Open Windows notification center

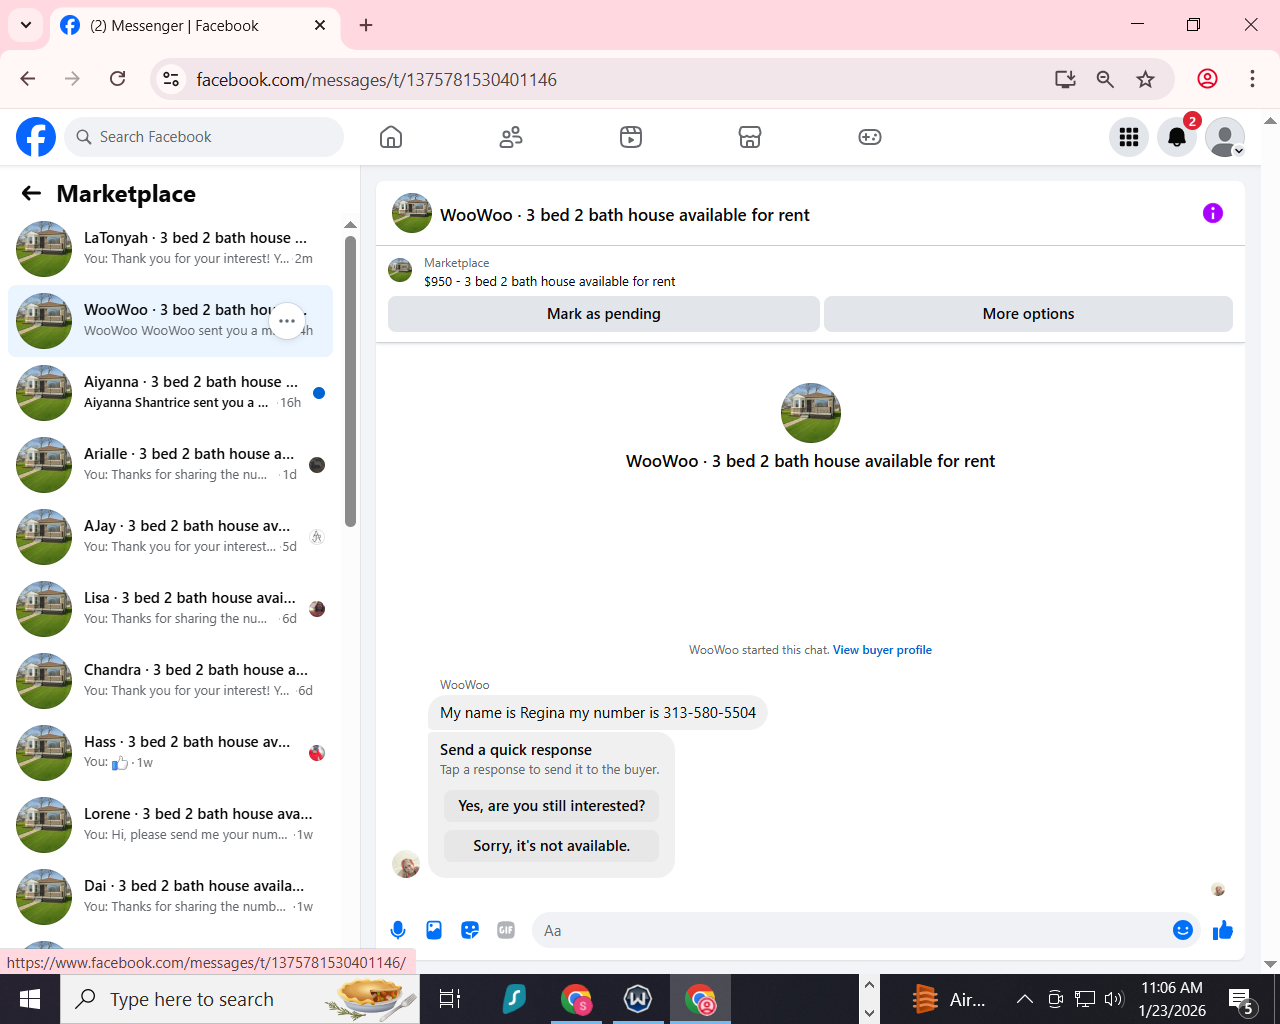(x=1242, y=1000)
